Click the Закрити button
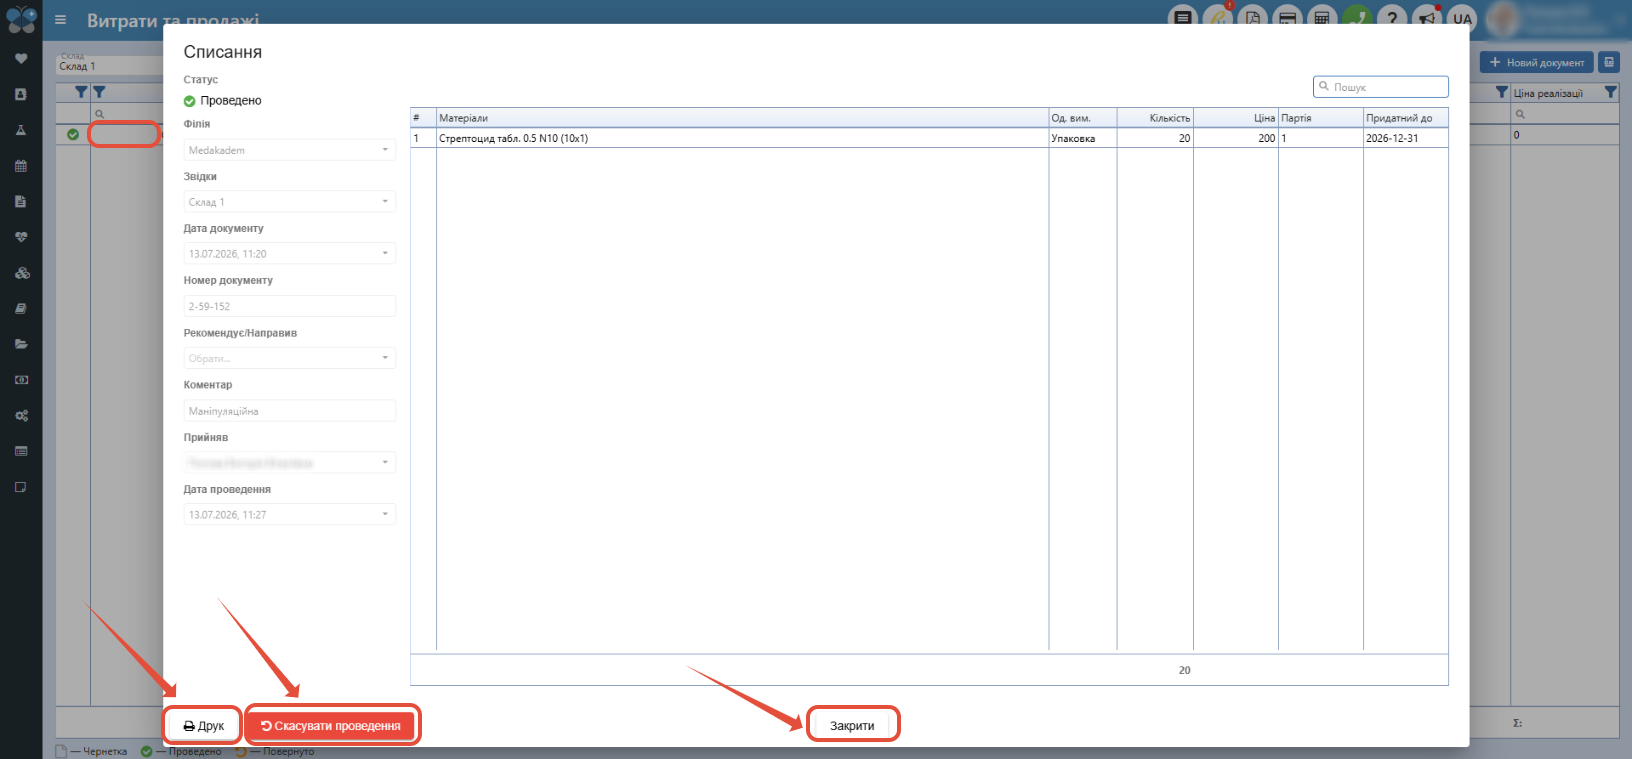 click(852, 726)
